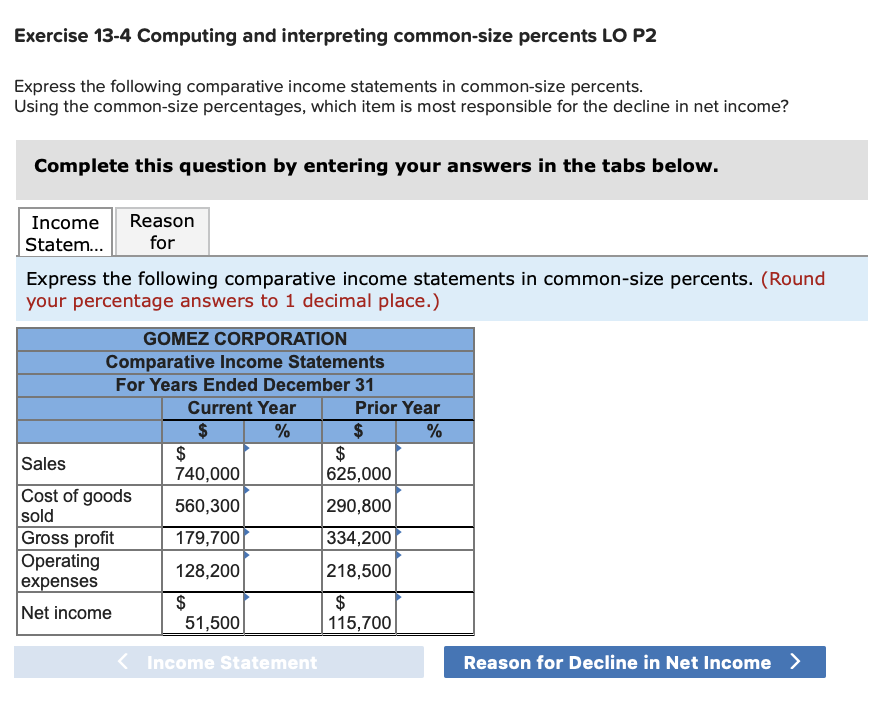The height and width of the screenshot is (706, 872).
Task: Click the Reason for Decline in Net Income button
Action: click(x=634, y=661)
